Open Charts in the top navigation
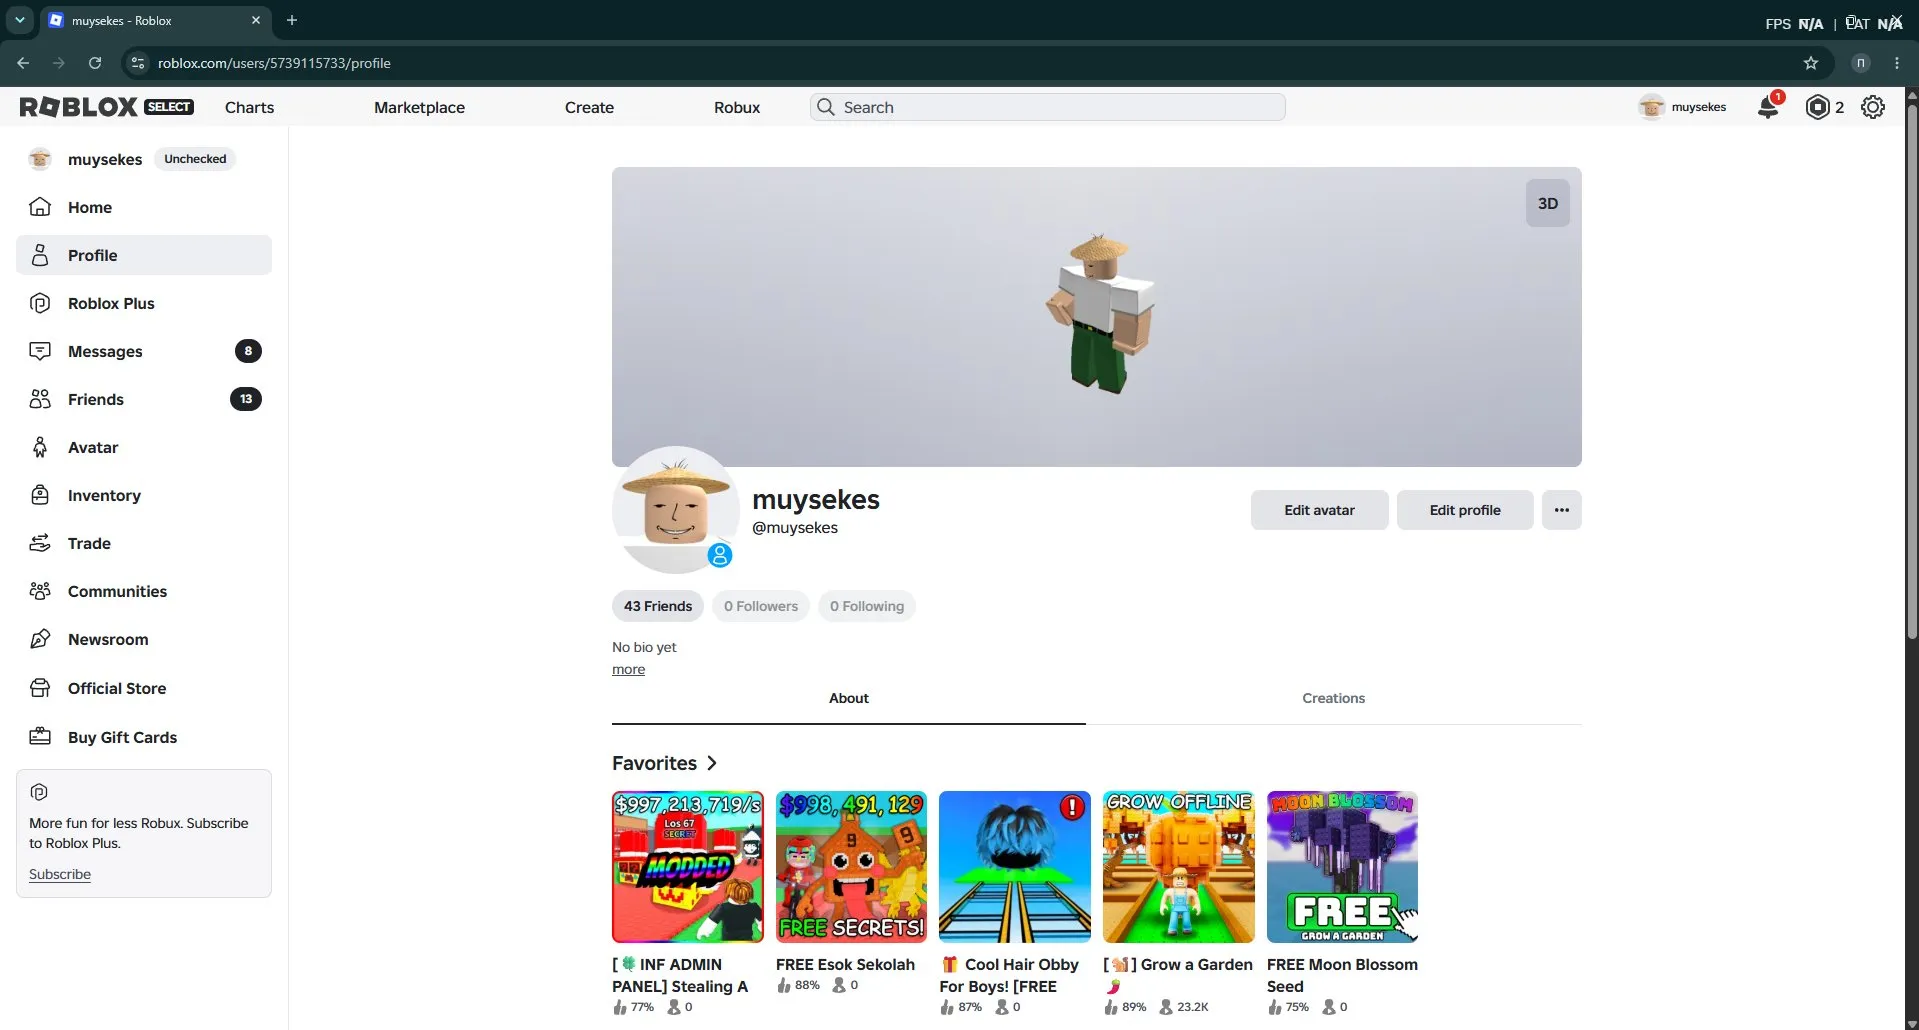This screenshot has height=1030, width=1919. [249, 107]
